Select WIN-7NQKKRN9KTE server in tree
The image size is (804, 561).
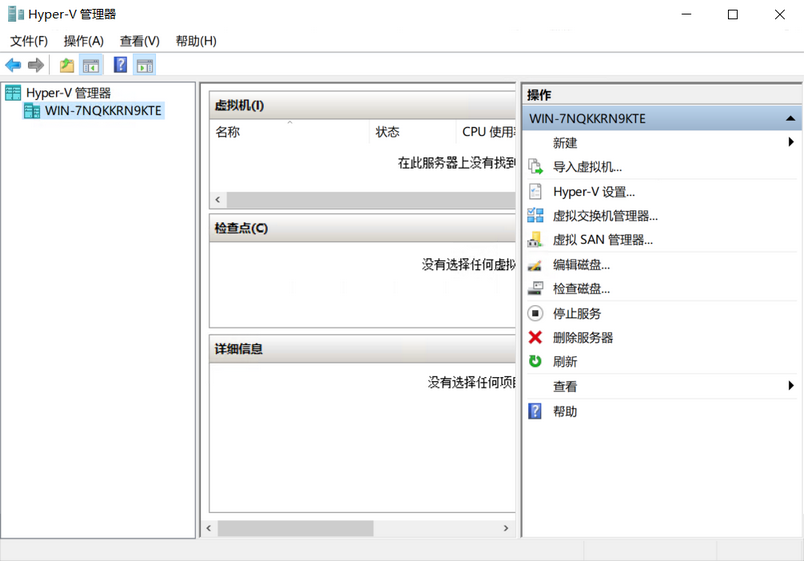click(x=103, y=111)
